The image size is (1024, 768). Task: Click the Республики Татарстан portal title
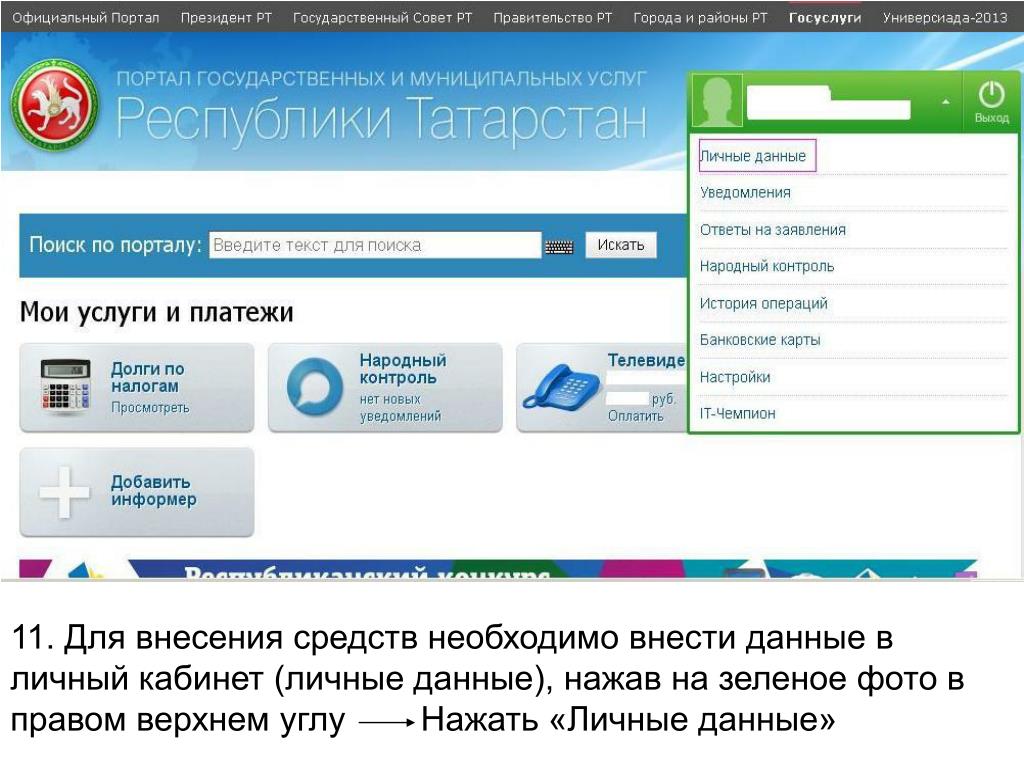click(381, 120)
